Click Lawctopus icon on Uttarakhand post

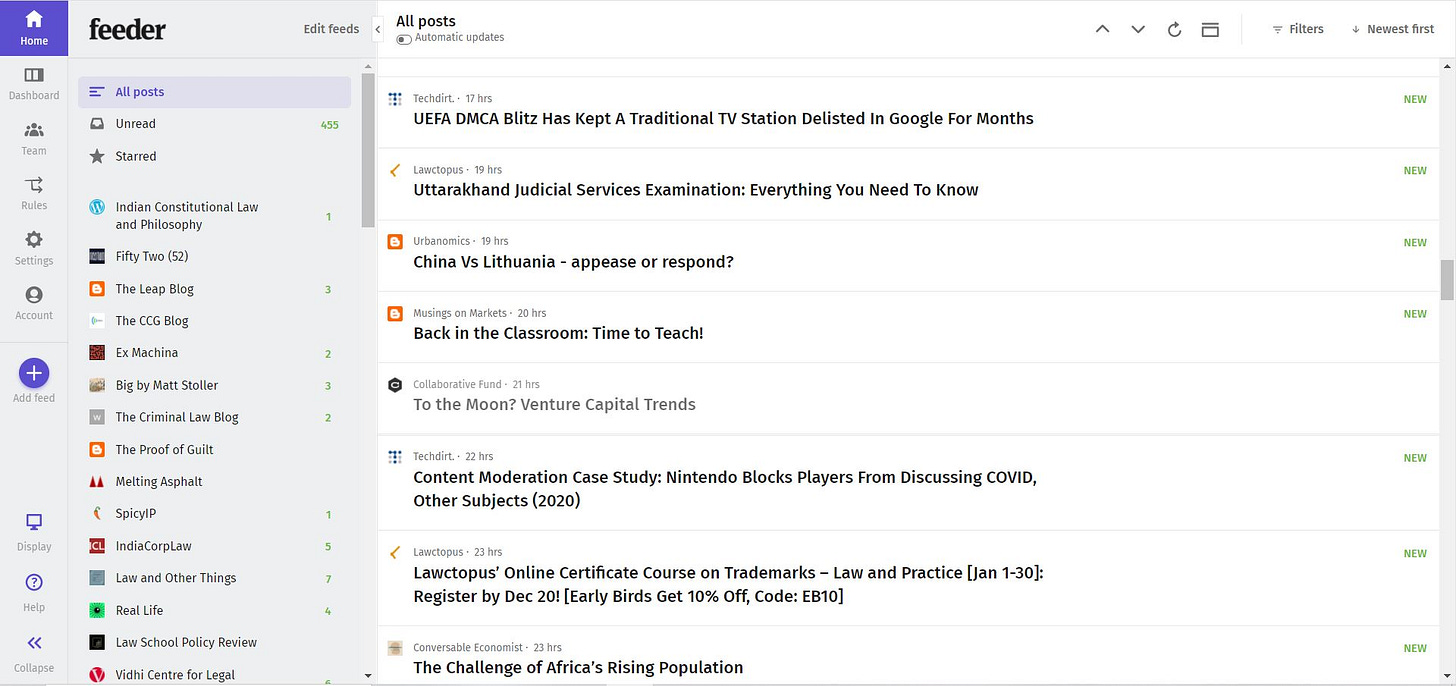click(x=395, y=170)
